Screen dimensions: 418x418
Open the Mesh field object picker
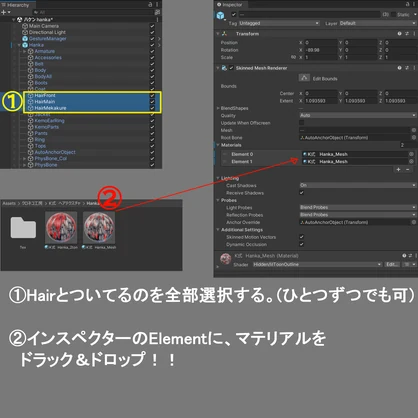tap(414, 130)
